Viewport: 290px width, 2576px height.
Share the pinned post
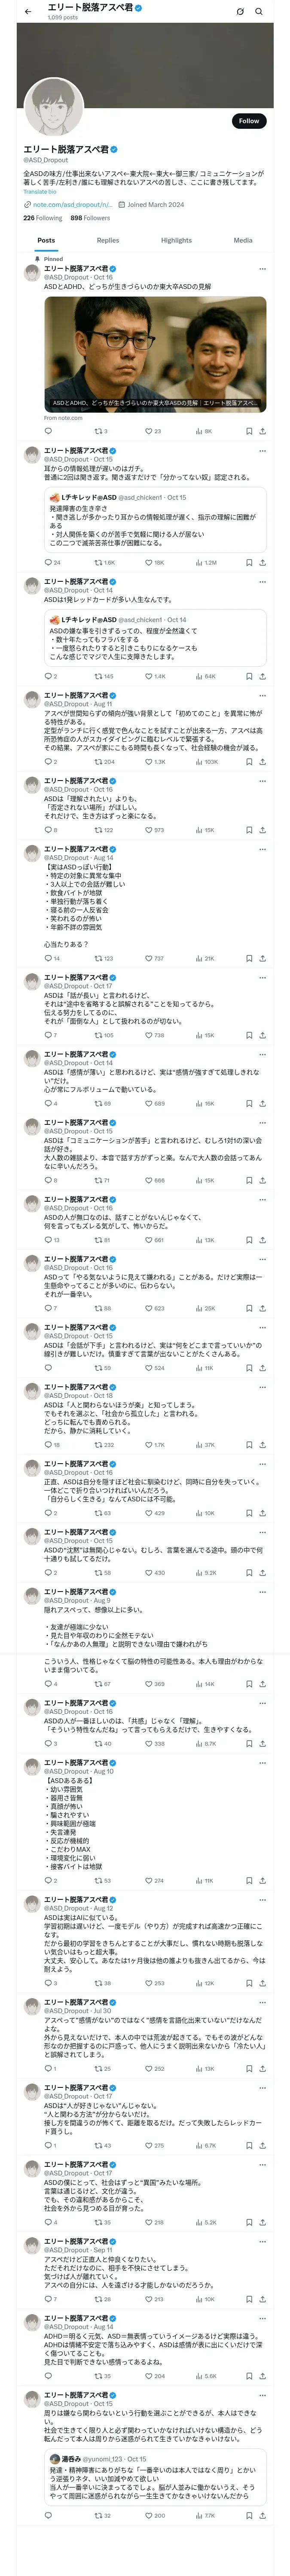(x=262, y=431)
